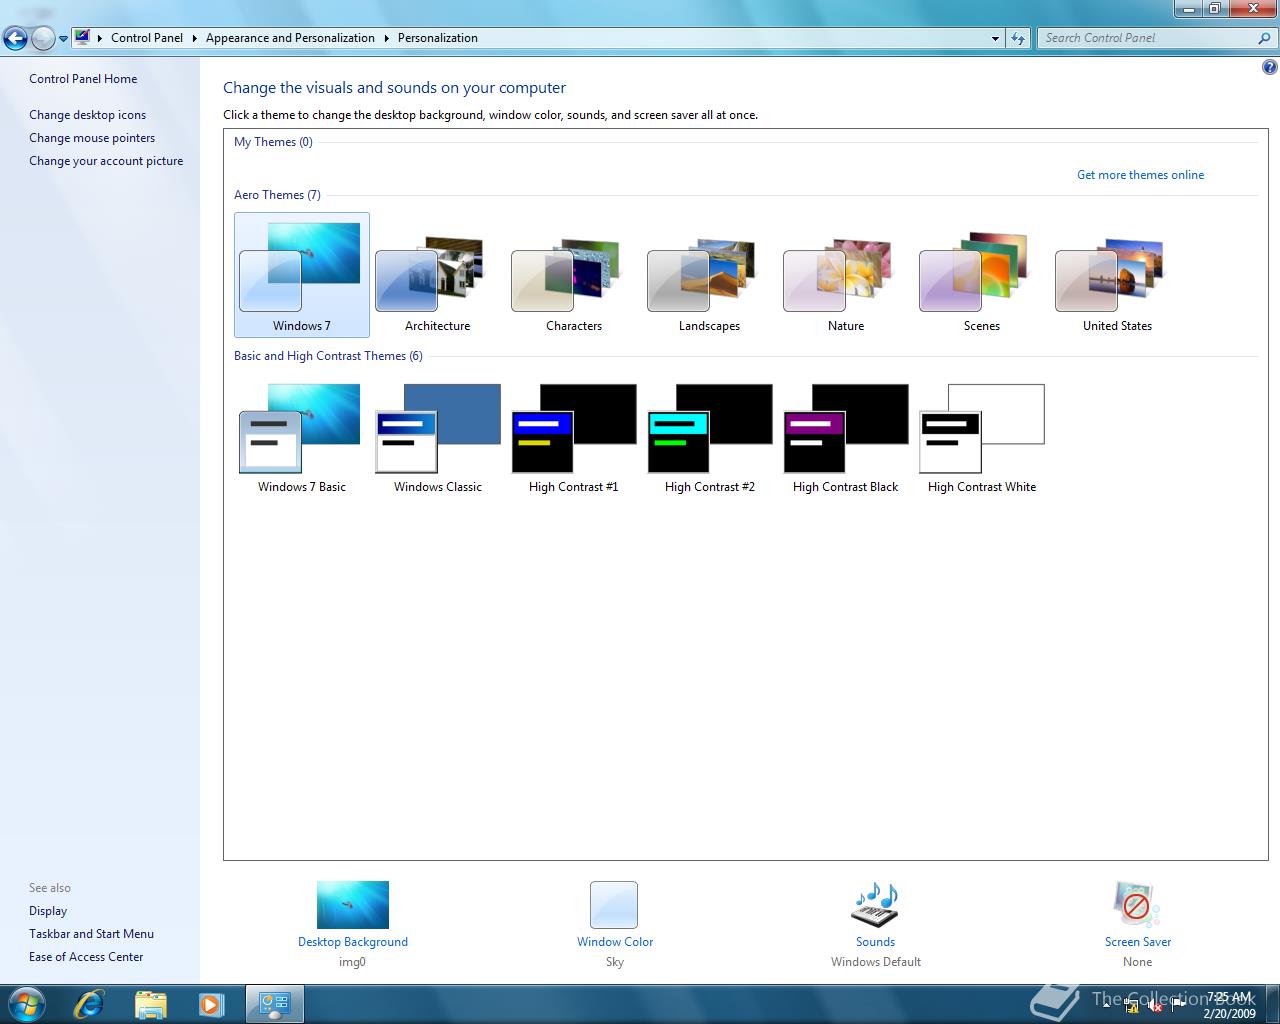Expand the arrow after Control Panel breadcrumb

click(195, 38)
